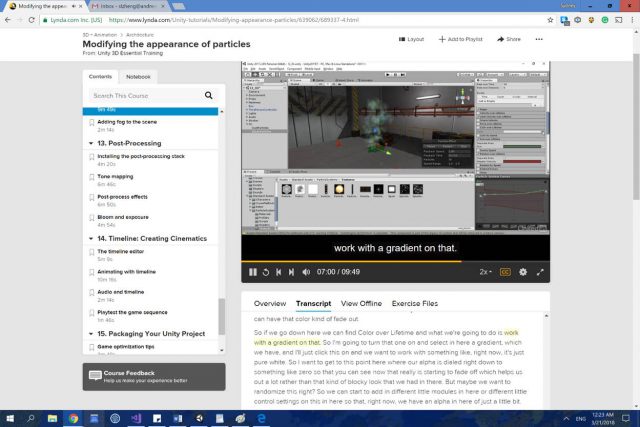Collapse the 13. Post-Processing section
The image size is (640, 427).
pos(91,143)
